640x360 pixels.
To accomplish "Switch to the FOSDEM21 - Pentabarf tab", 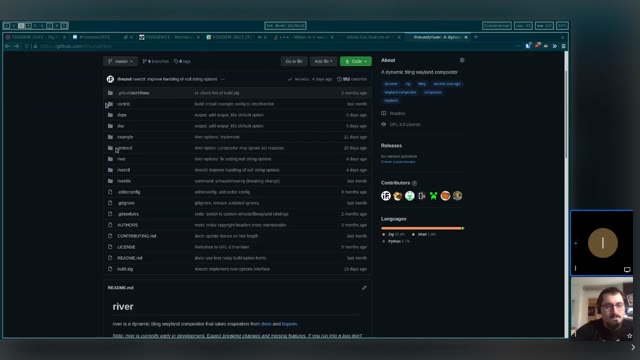I will point(169,37).
